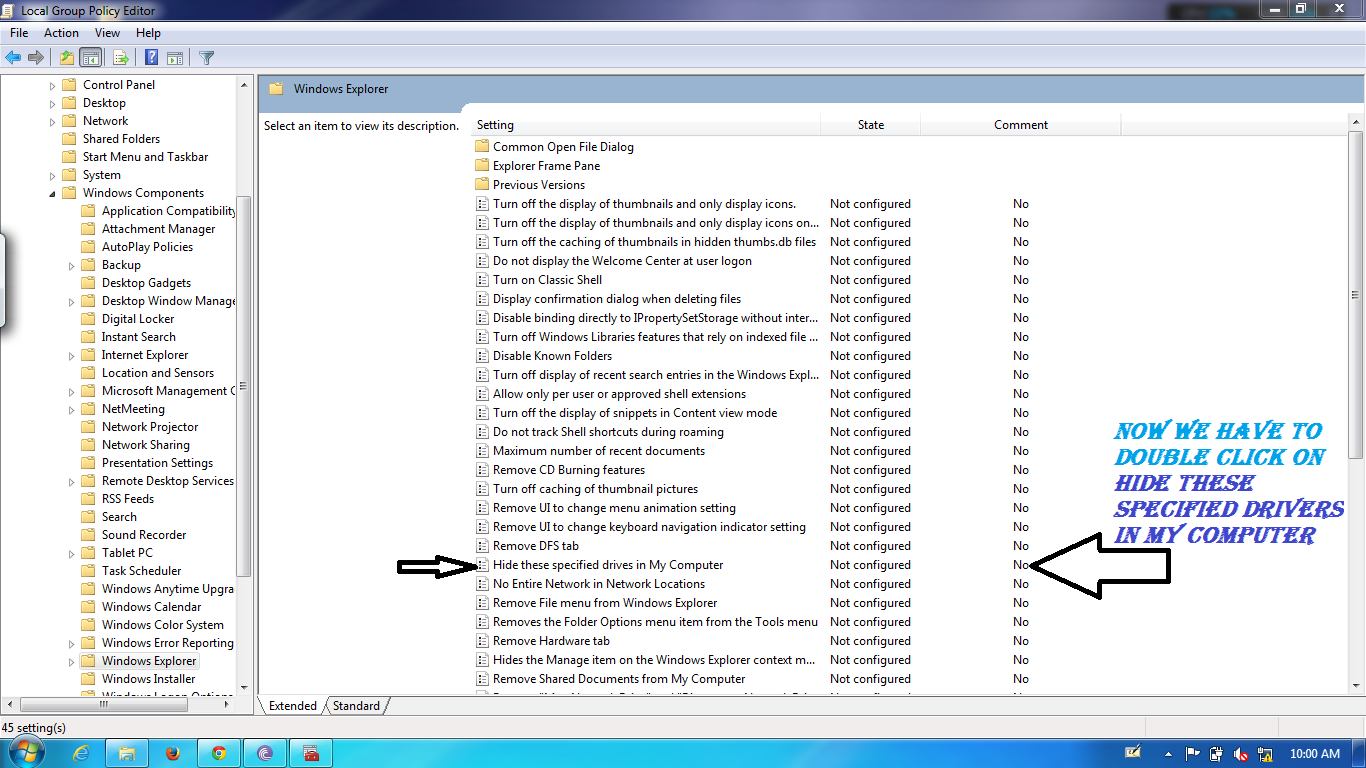Click the Explorer Frame Pane folder icon
Image resolution: width=1366 pixels, height=768 pixels.
click(482, 166)
